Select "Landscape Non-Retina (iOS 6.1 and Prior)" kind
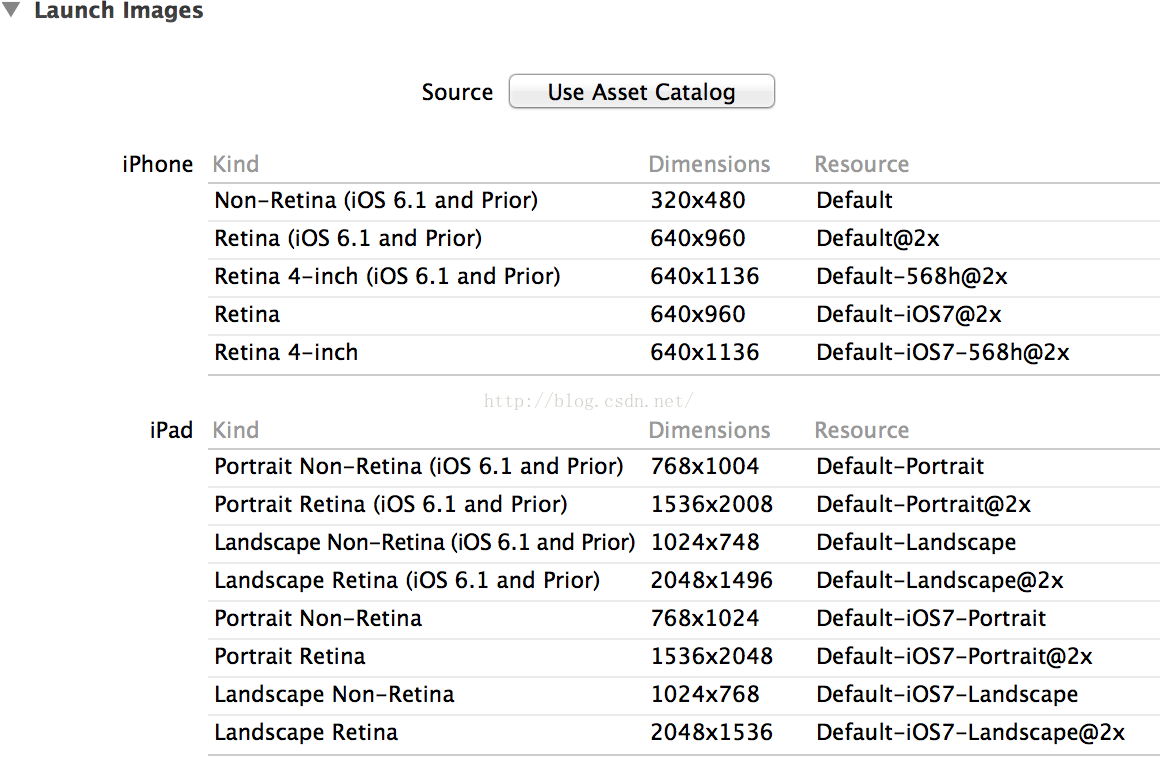Viewport: 1160px width, 780px height. click(425, 542)
